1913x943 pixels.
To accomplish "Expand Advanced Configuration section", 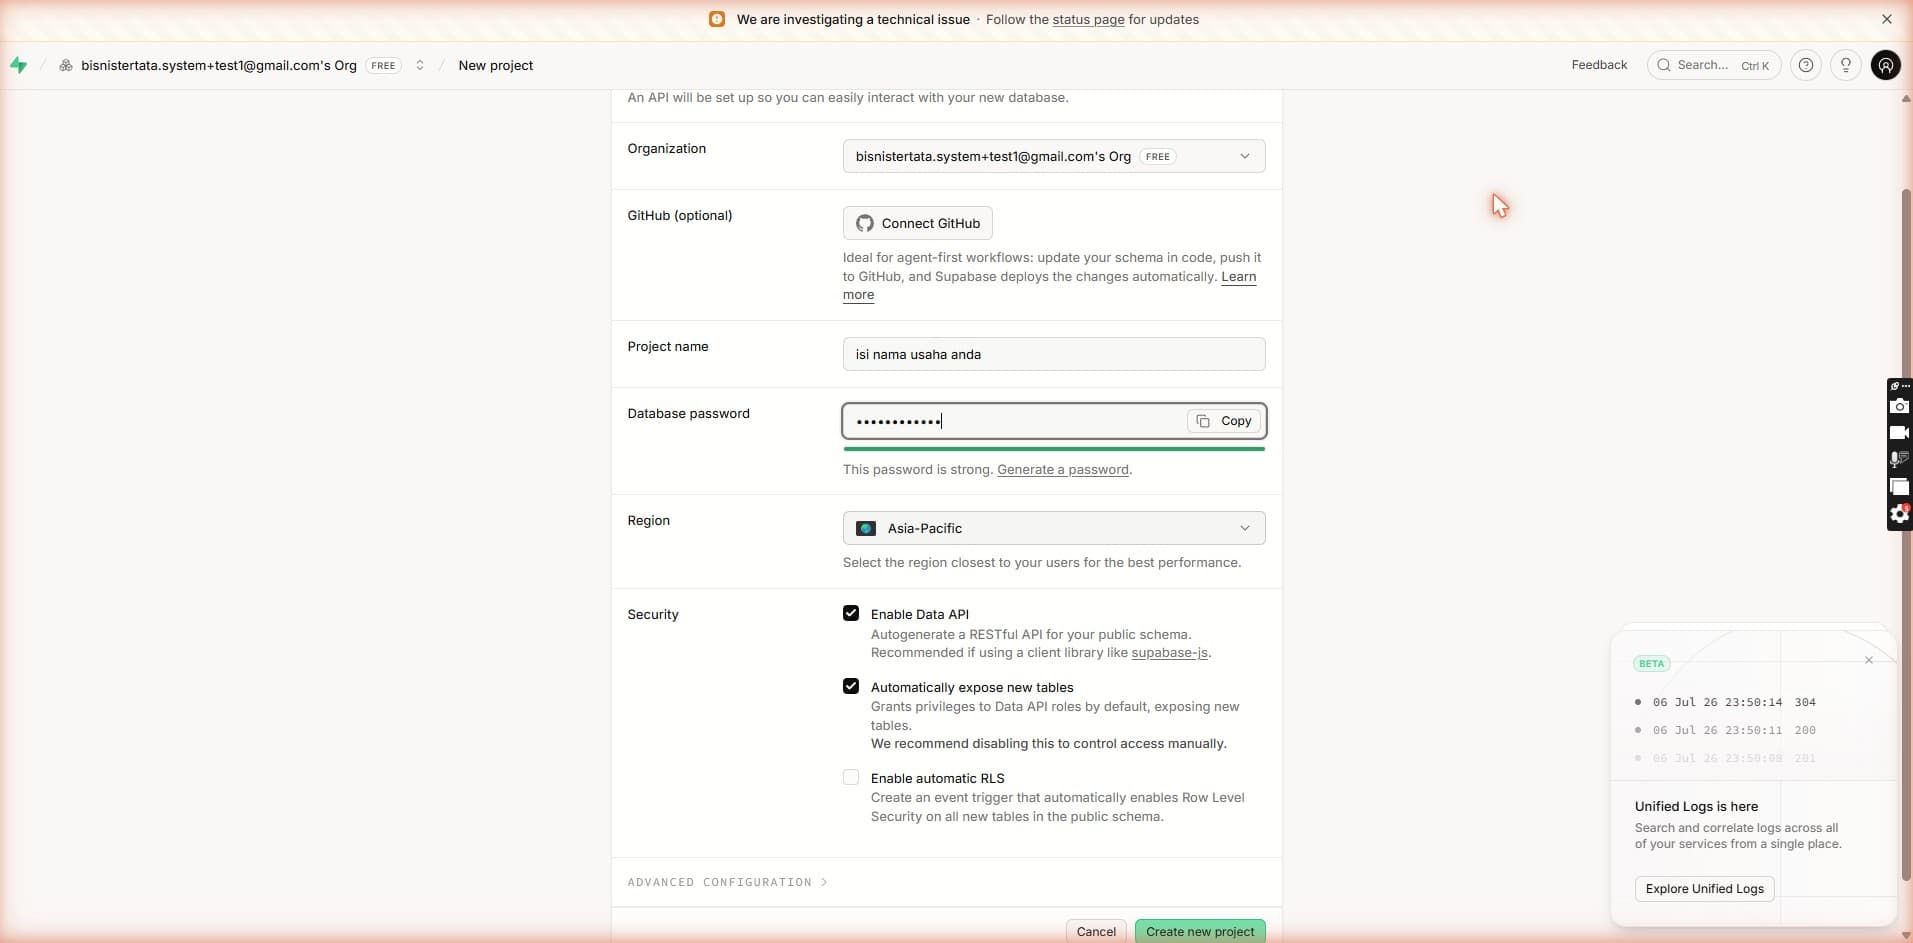I will tap(727, 882).
